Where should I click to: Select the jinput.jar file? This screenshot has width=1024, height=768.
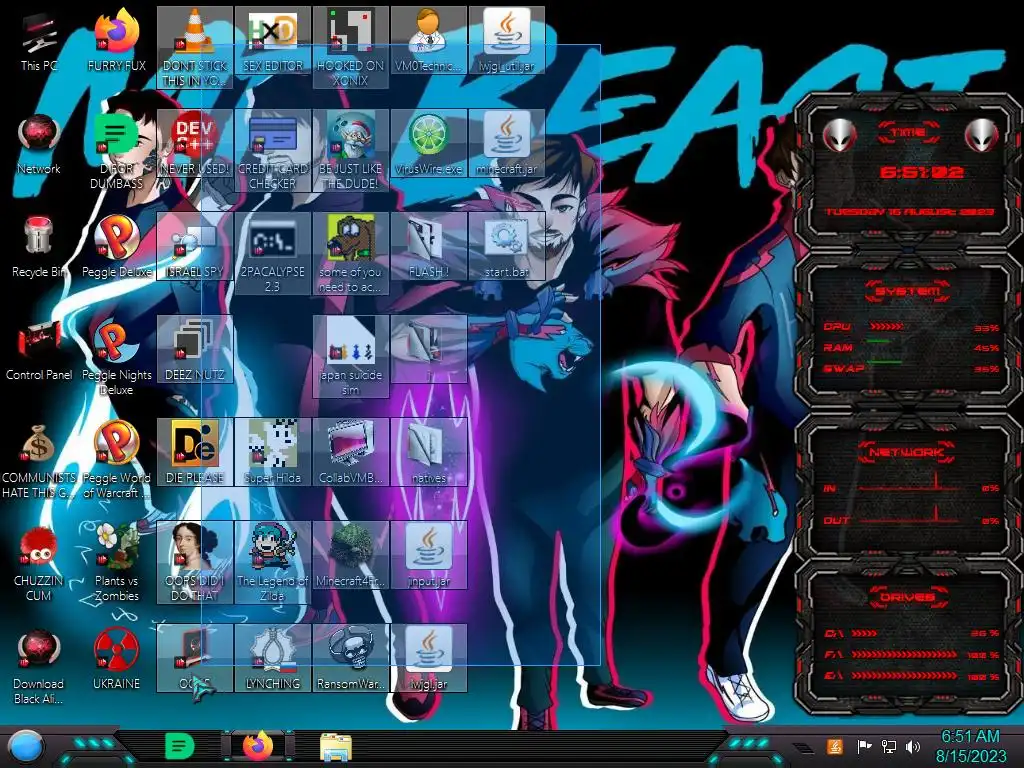pos(428,556)
